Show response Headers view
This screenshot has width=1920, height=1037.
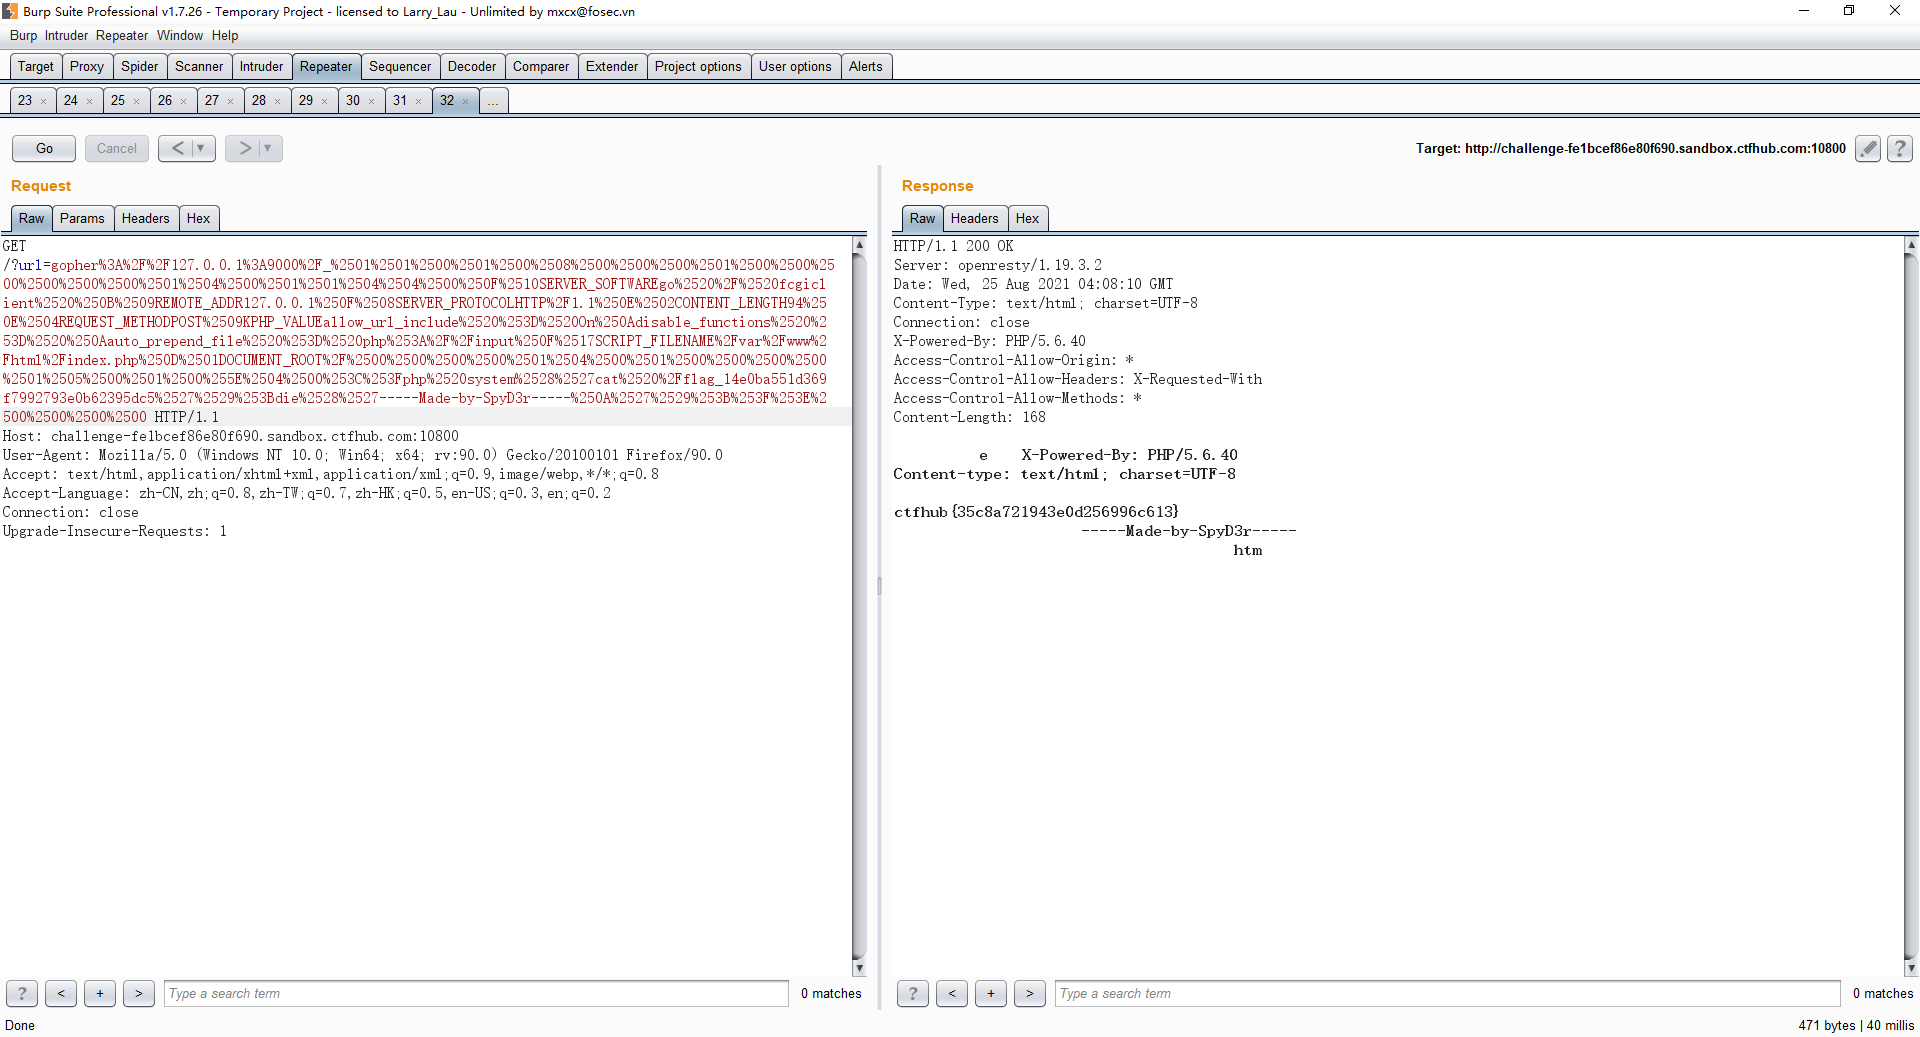click(975, 218)
